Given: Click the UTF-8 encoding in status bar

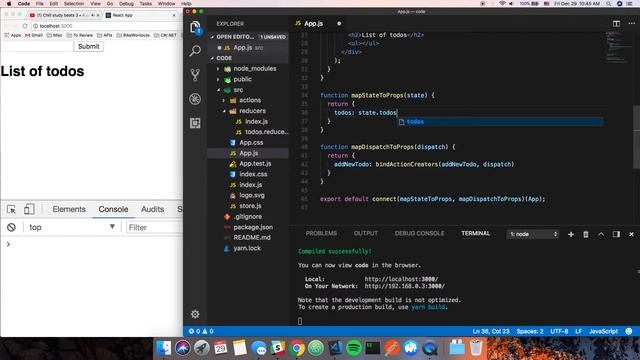Looking at the screenshot, I should [559, 331].
